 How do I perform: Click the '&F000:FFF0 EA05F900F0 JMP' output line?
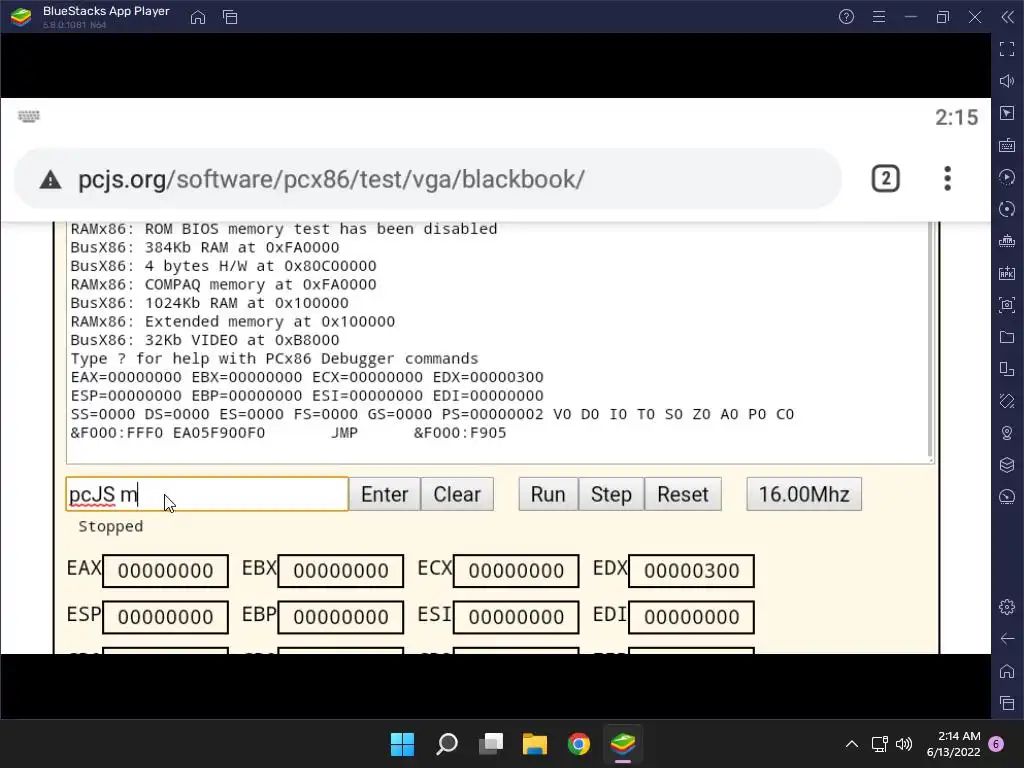pos(288,432)
